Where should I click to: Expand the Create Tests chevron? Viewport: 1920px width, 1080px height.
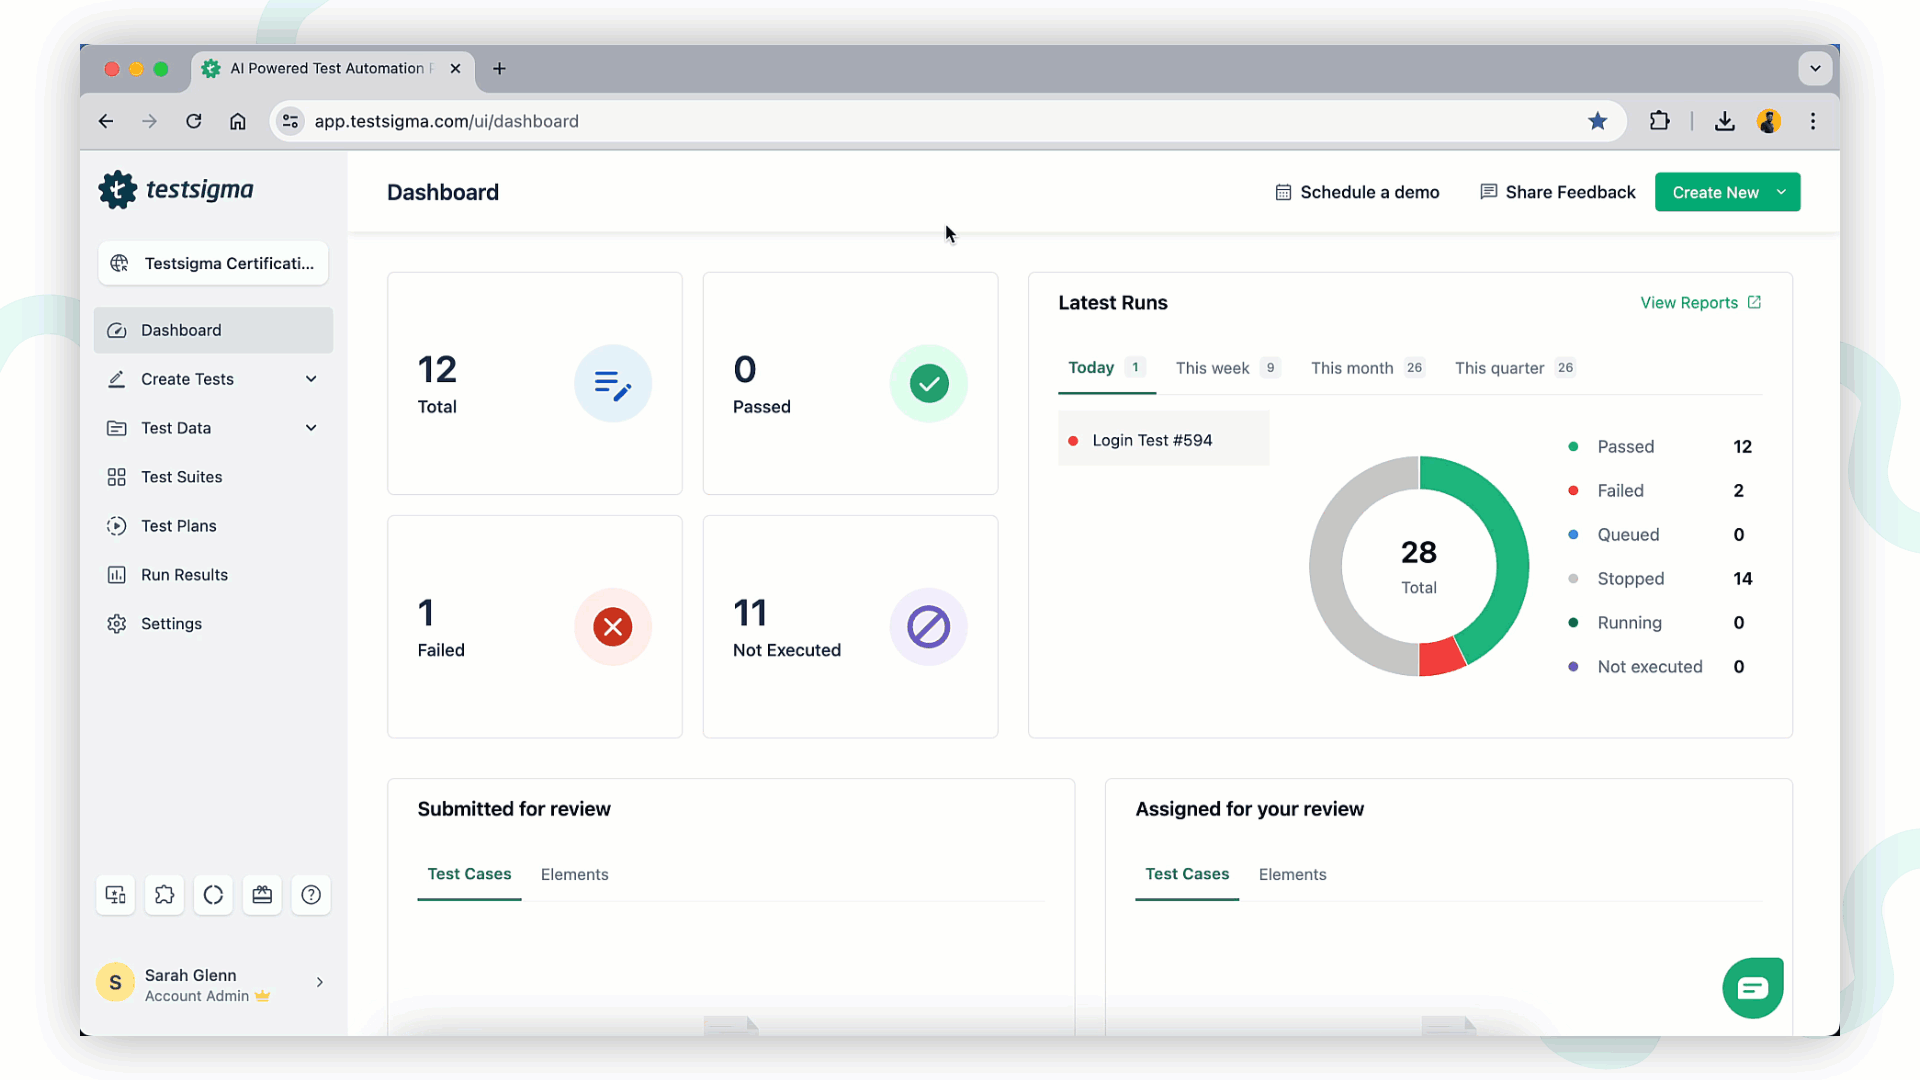point(311,379)
